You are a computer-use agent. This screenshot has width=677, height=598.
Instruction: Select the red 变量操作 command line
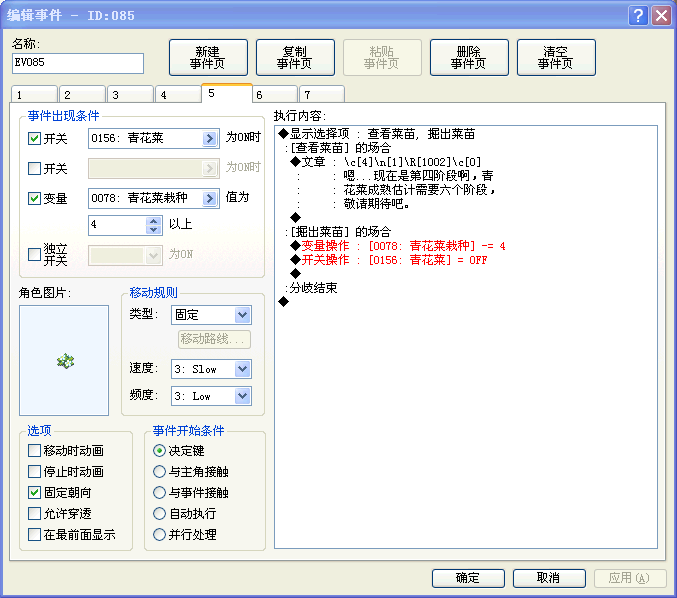coord(398,246)
